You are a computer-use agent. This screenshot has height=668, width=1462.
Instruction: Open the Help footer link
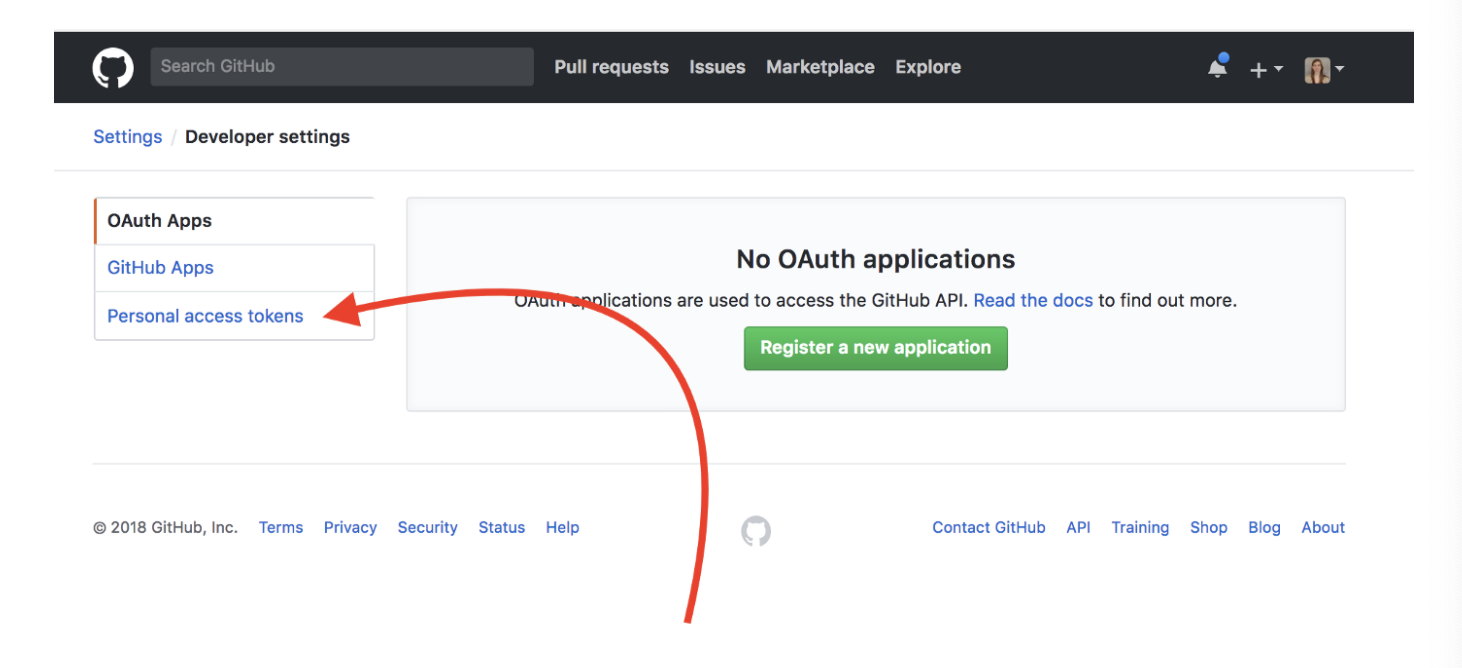tap(562, 528)
